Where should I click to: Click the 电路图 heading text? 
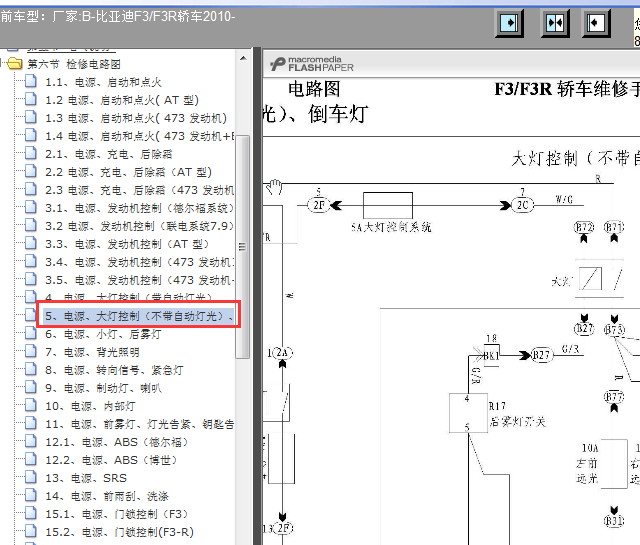(x=314, y=89)
